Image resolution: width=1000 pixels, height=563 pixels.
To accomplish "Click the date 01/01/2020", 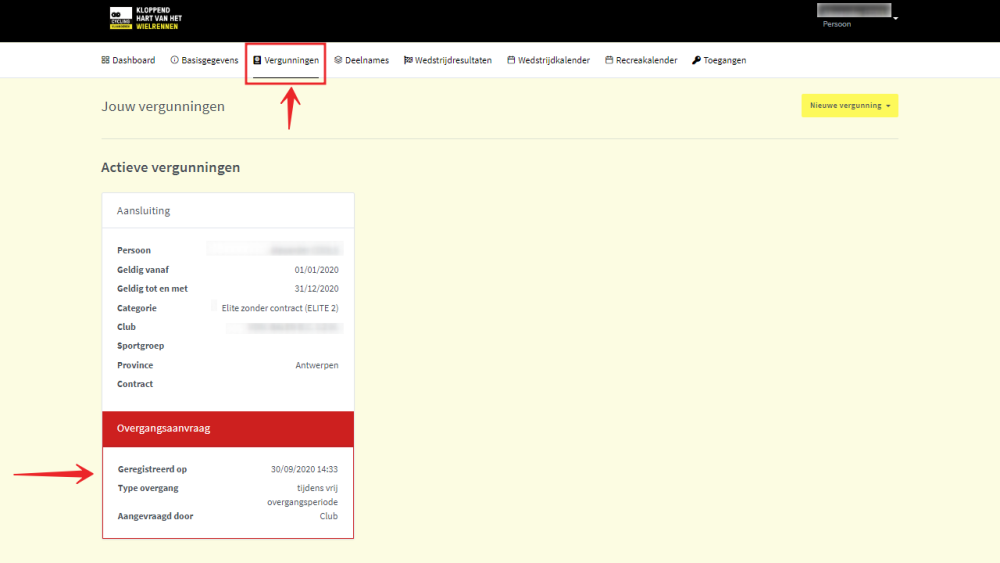I will coord(316,270).
